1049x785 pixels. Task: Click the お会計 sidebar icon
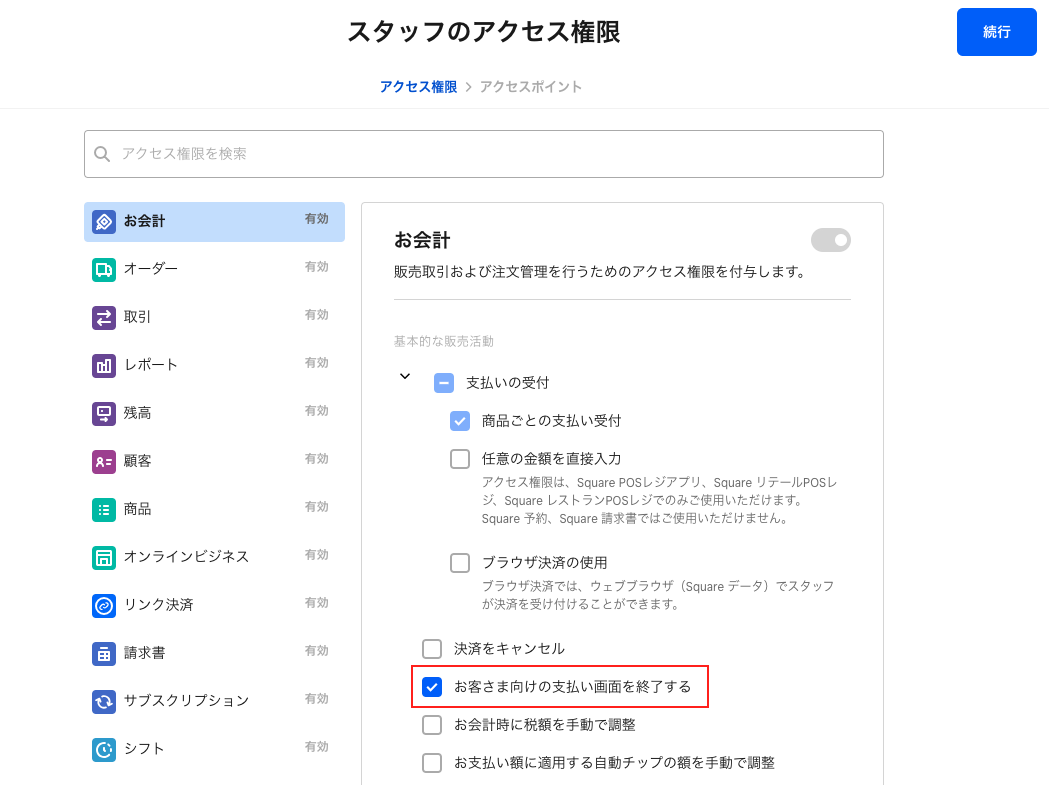[x=104, y=222]
